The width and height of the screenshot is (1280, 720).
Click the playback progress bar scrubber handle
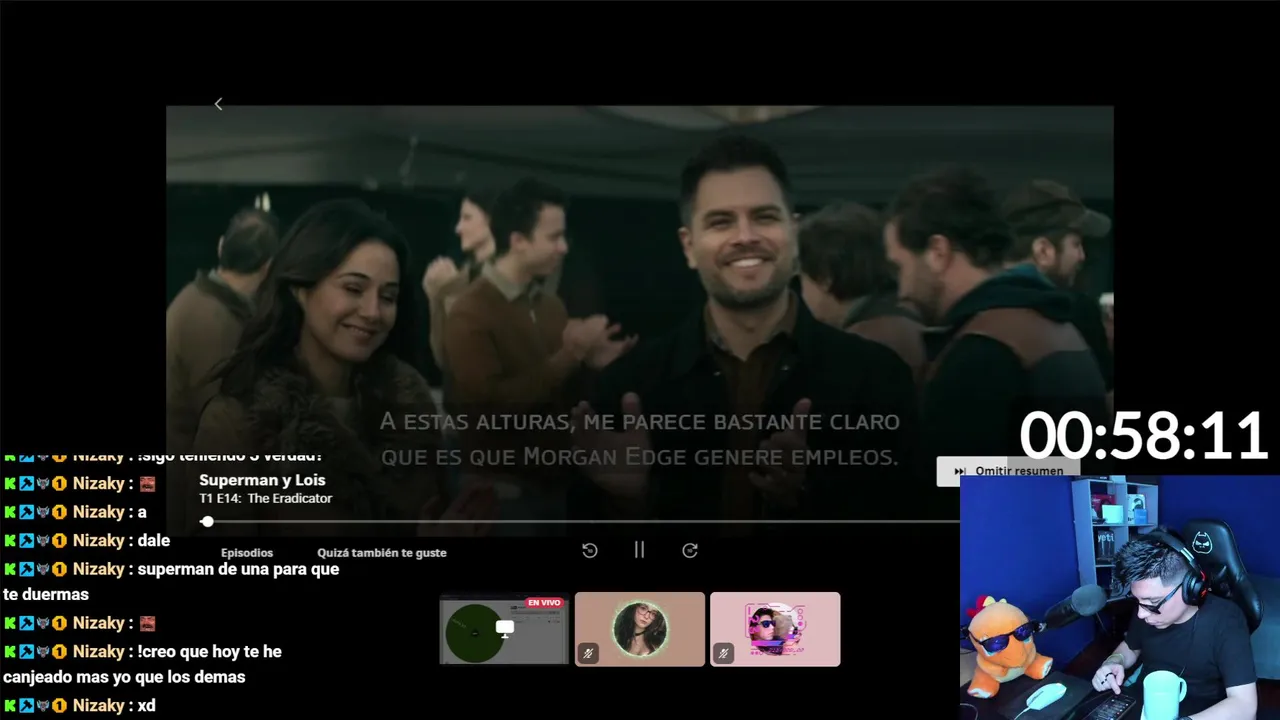(x=207, y=521)
